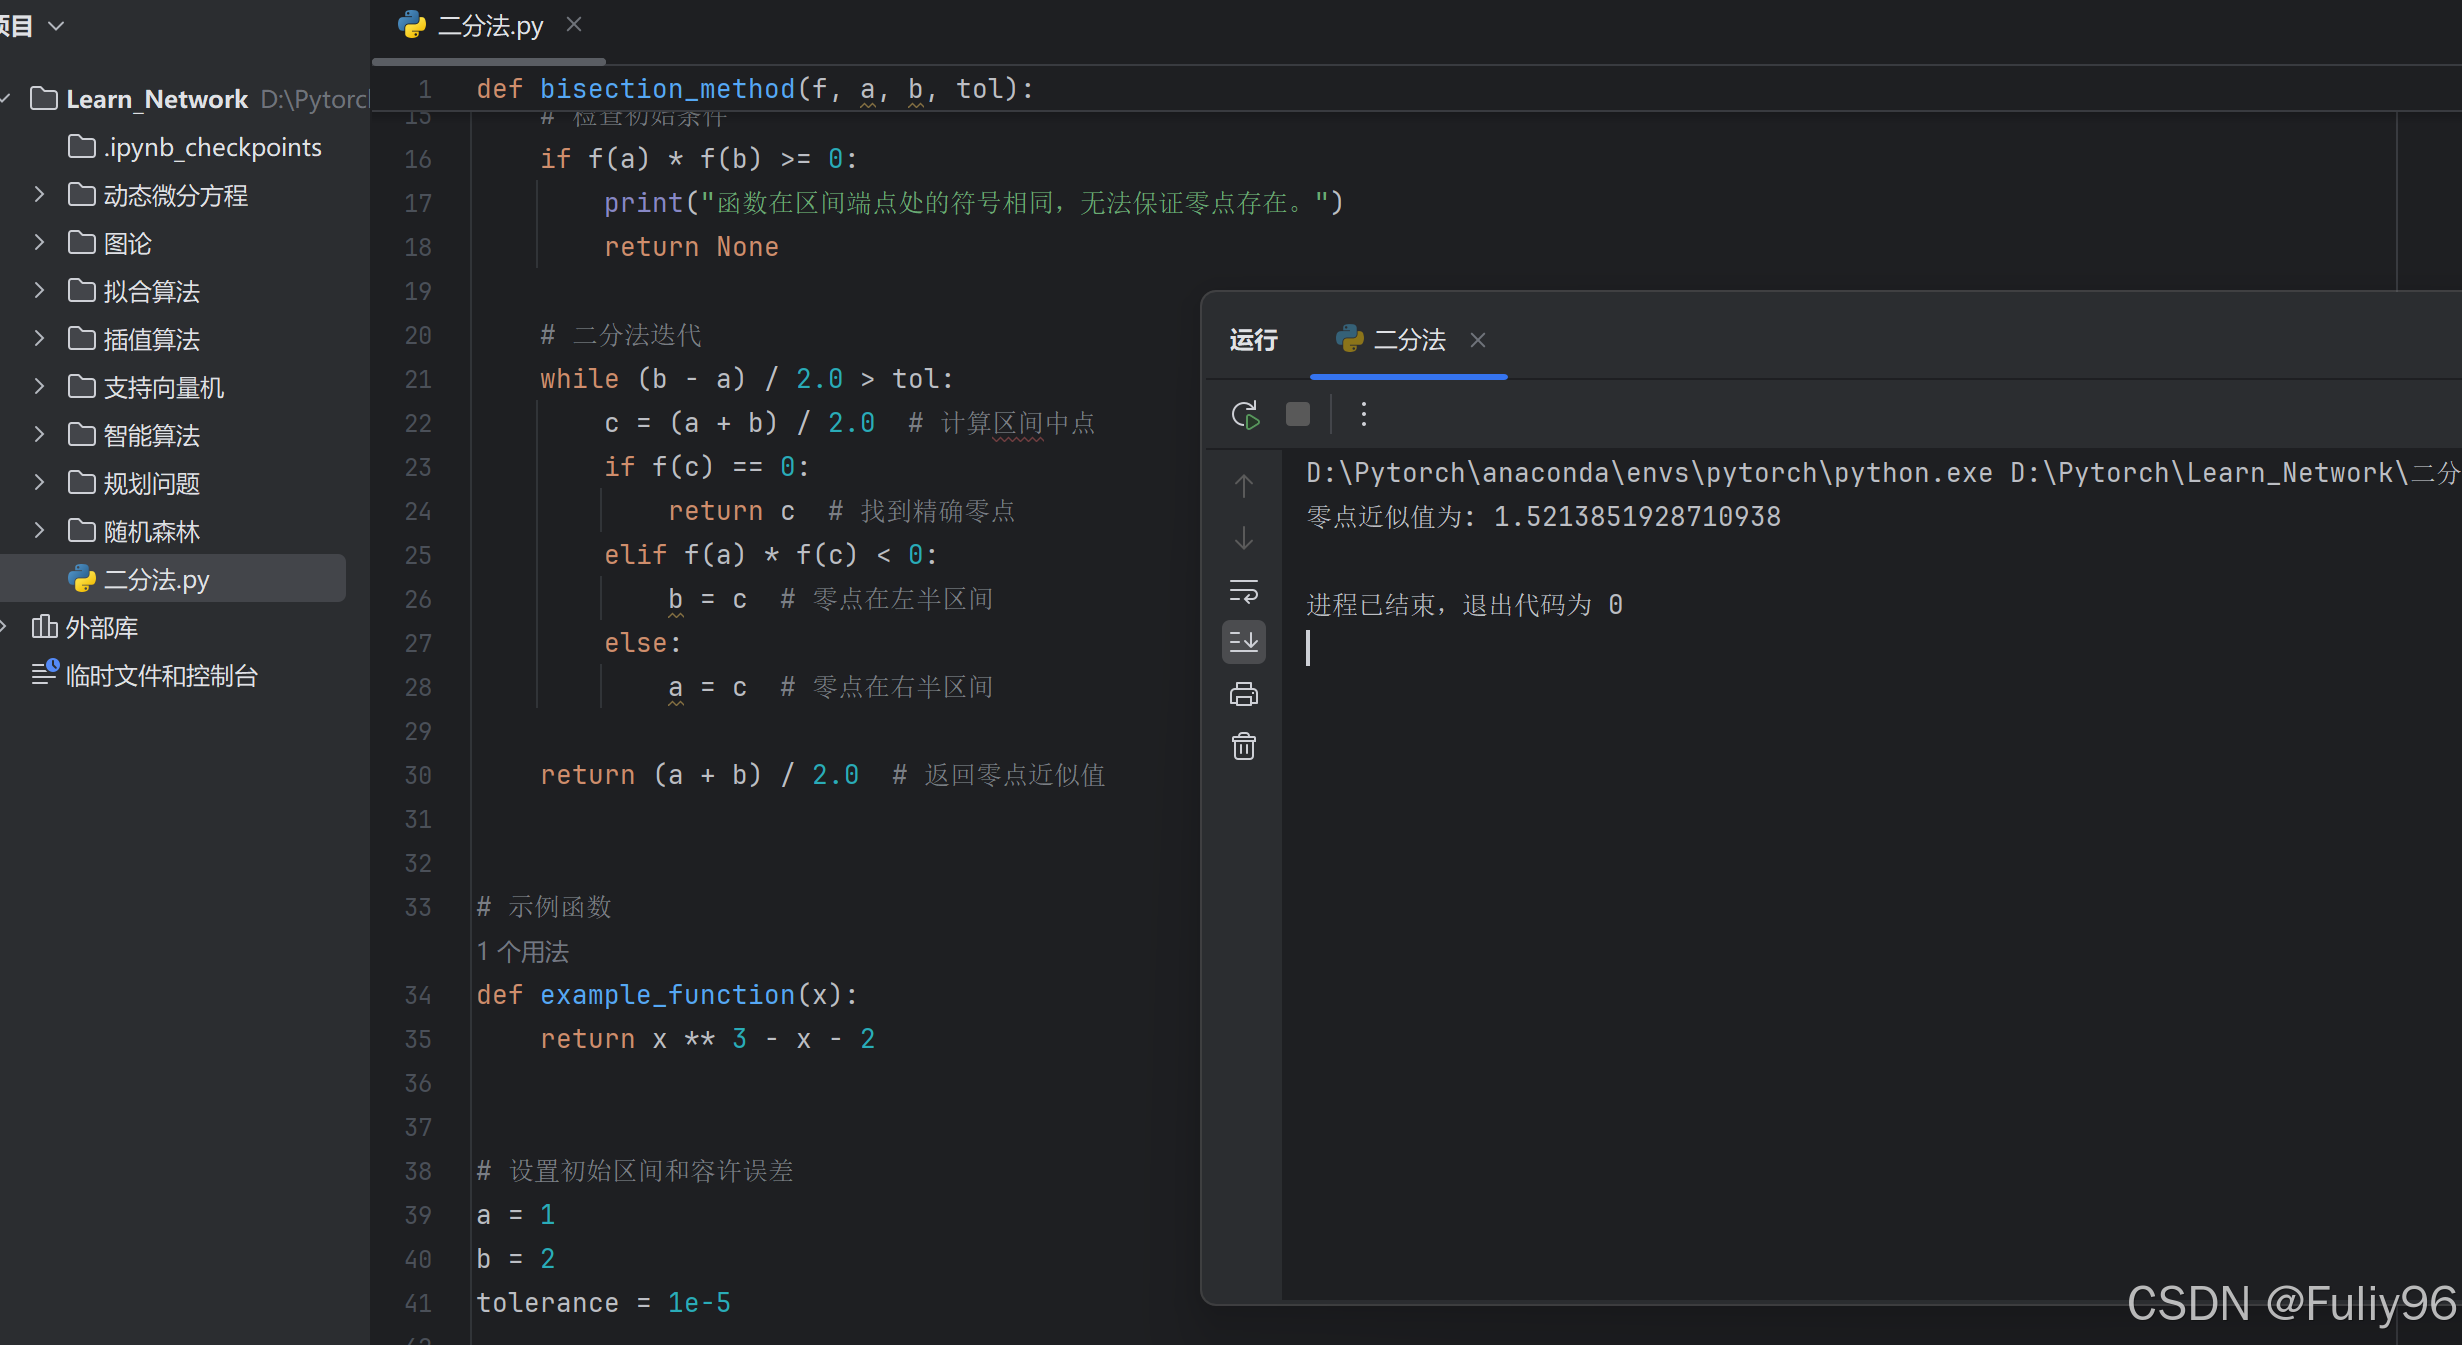The height and width of the screenshot is (1345, 2462).
Task: Click the '1 个用法' usages hint
Action: tap(523, 951)
